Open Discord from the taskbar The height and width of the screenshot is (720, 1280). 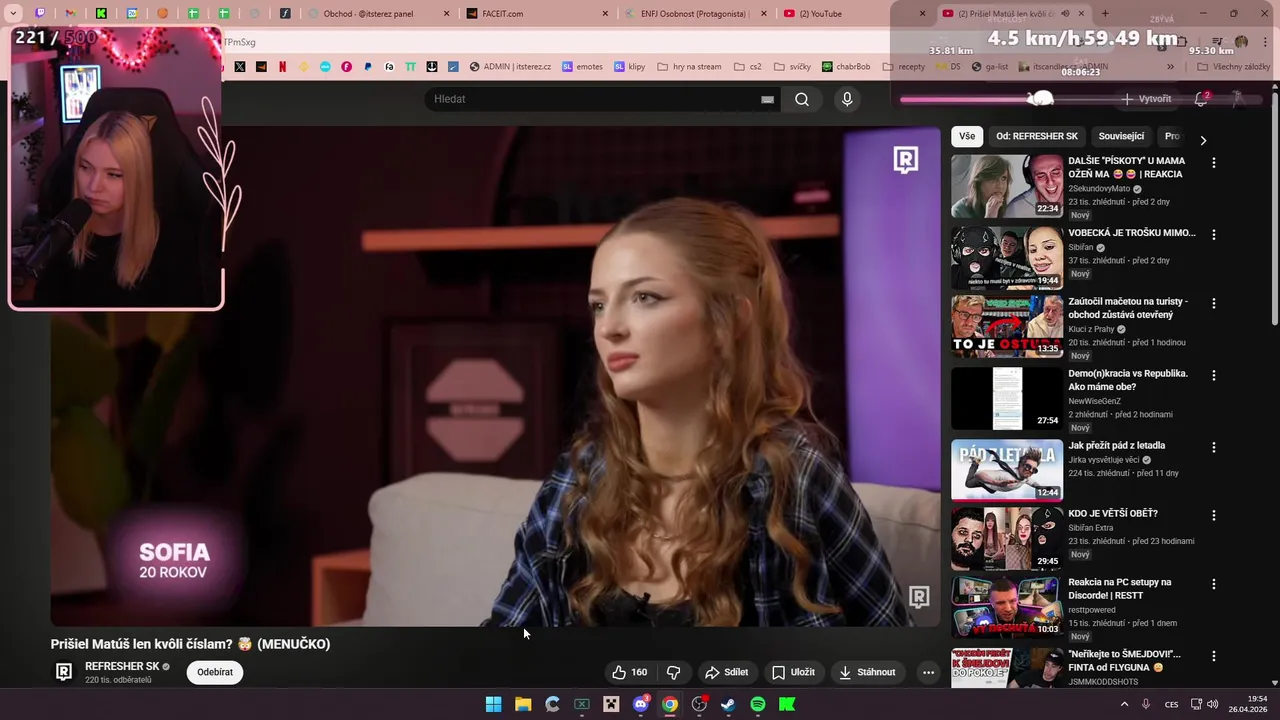pos(641,704)
